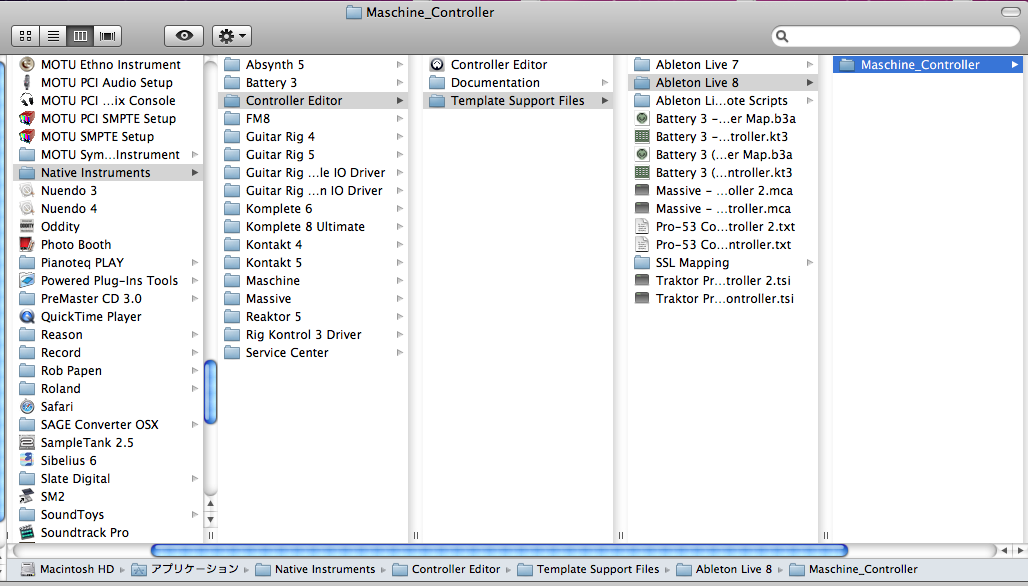Click the Traktor Pr…troller 2.tsi icon
1028x586 pixels.
click(642, 281)
